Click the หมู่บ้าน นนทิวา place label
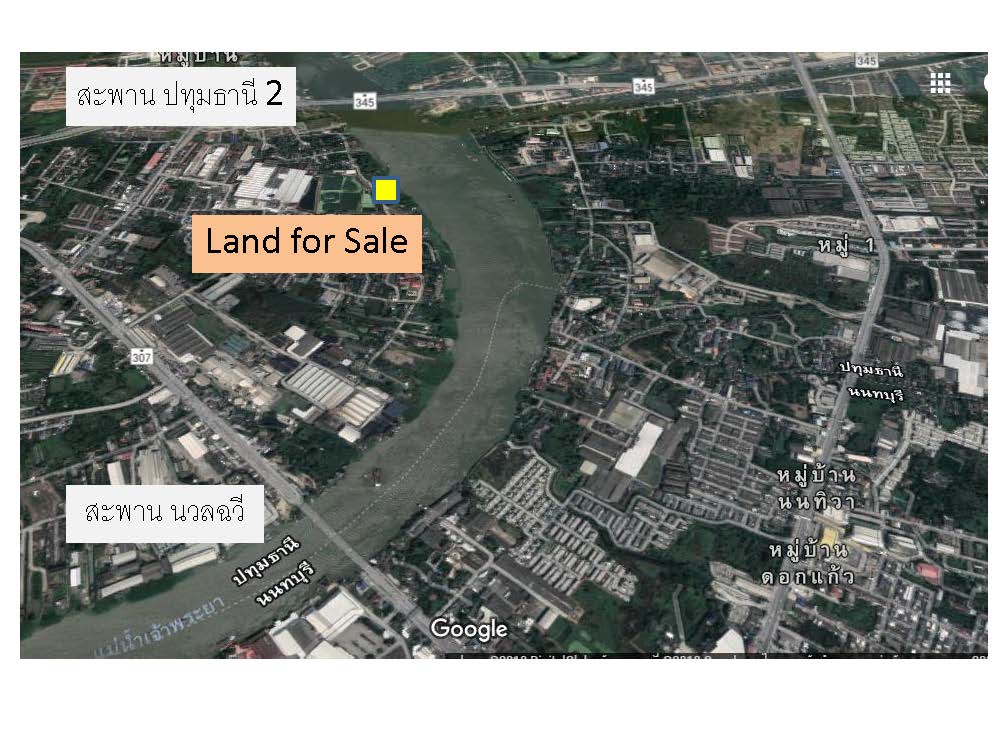Screen dimensions: 1000x750 (816, 488)
